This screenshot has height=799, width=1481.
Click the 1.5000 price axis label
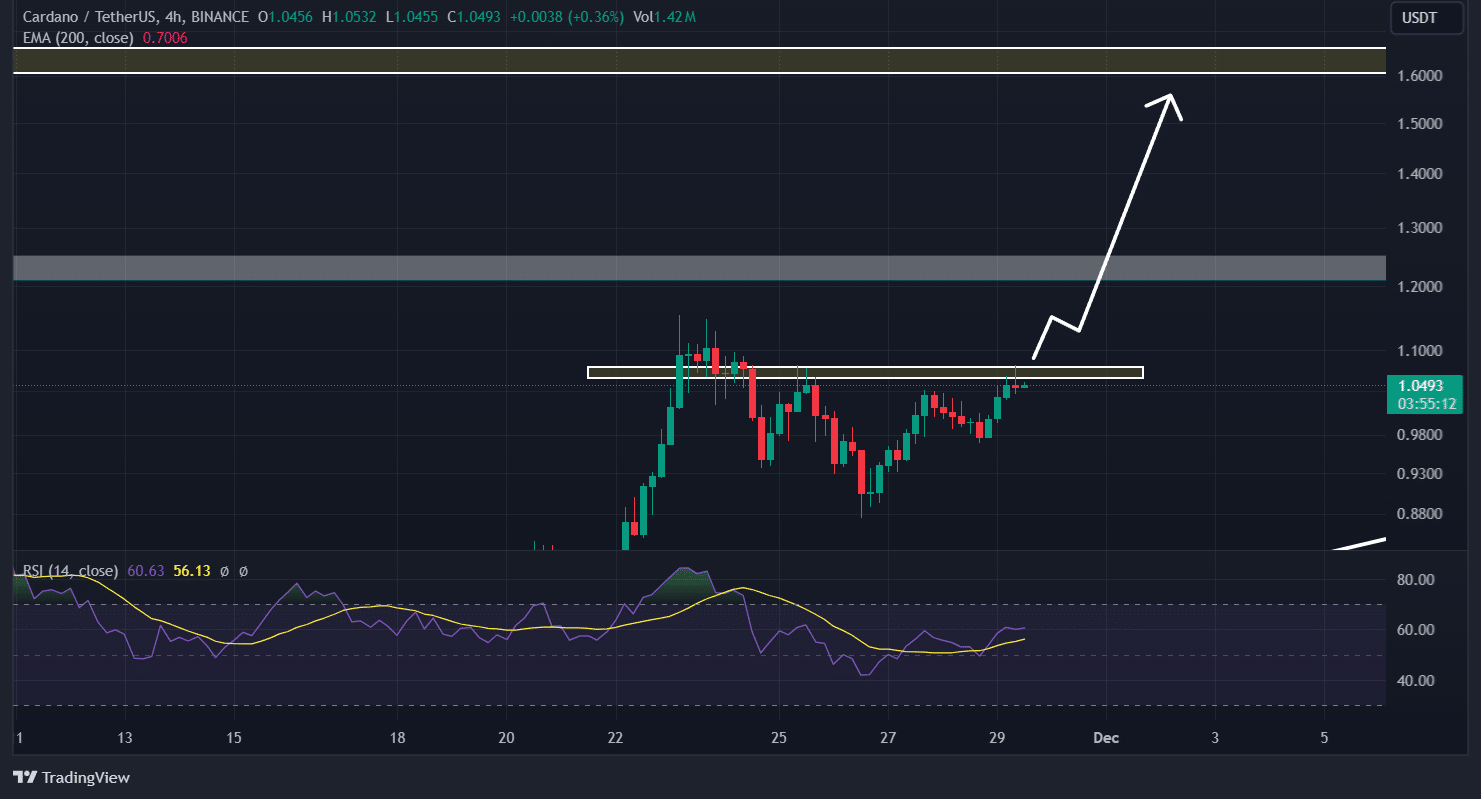click(1419, 123)
